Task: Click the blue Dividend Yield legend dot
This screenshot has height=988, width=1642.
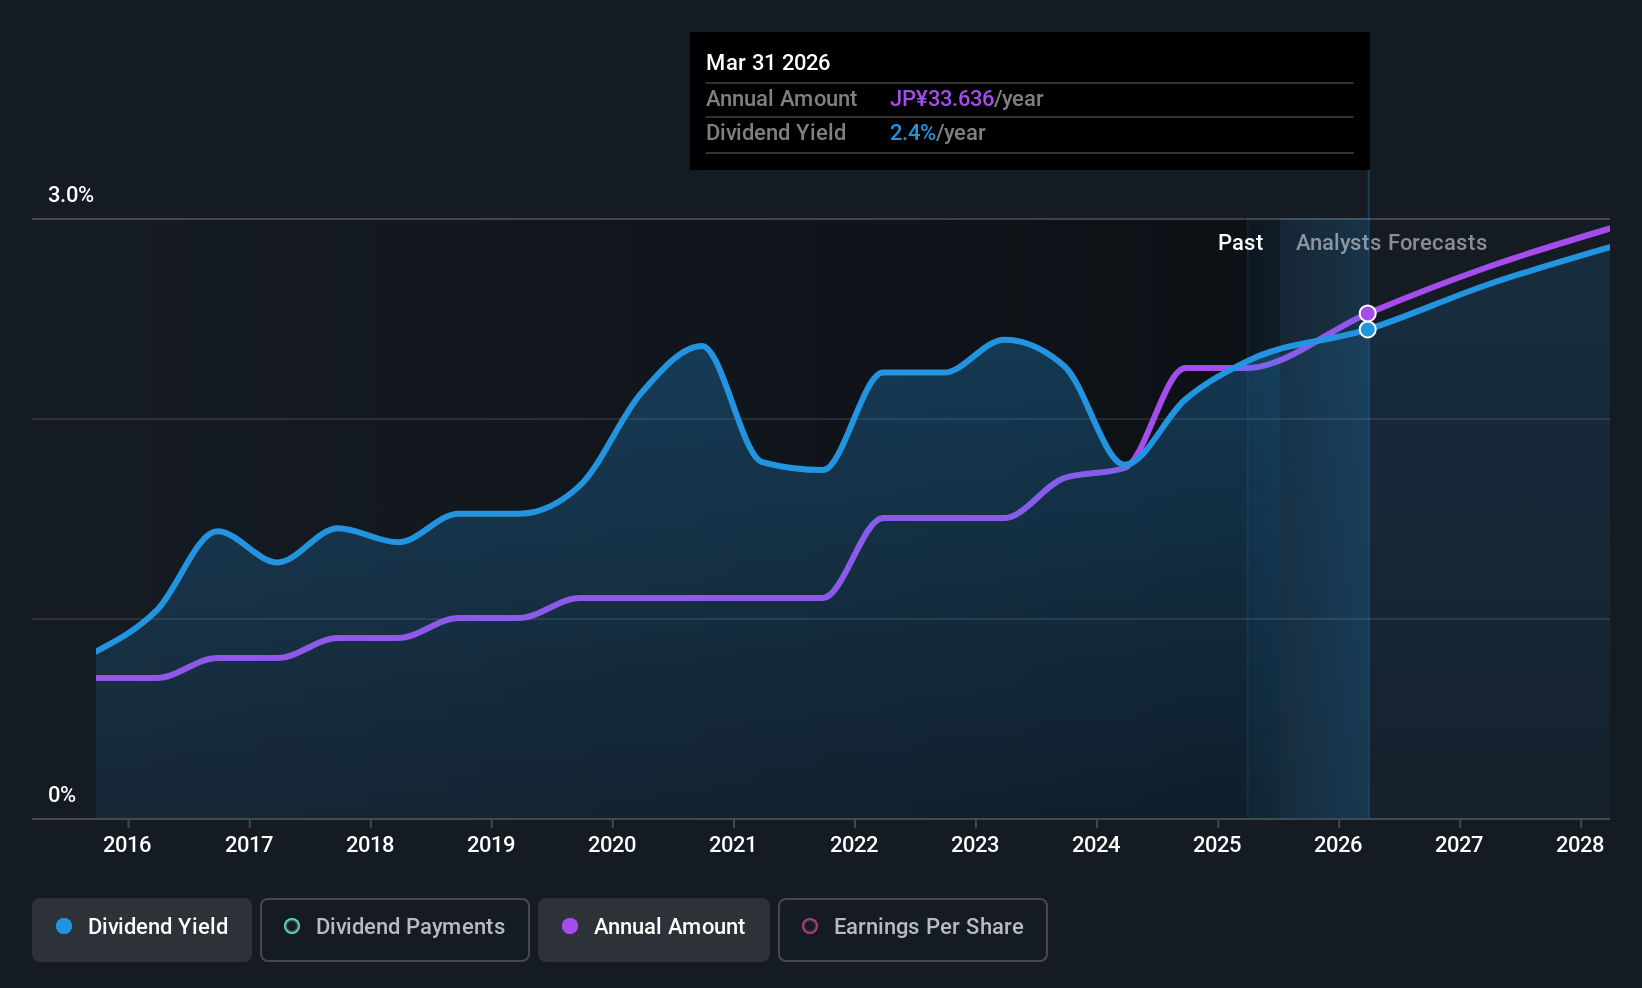Action: (x=64, y=926)
